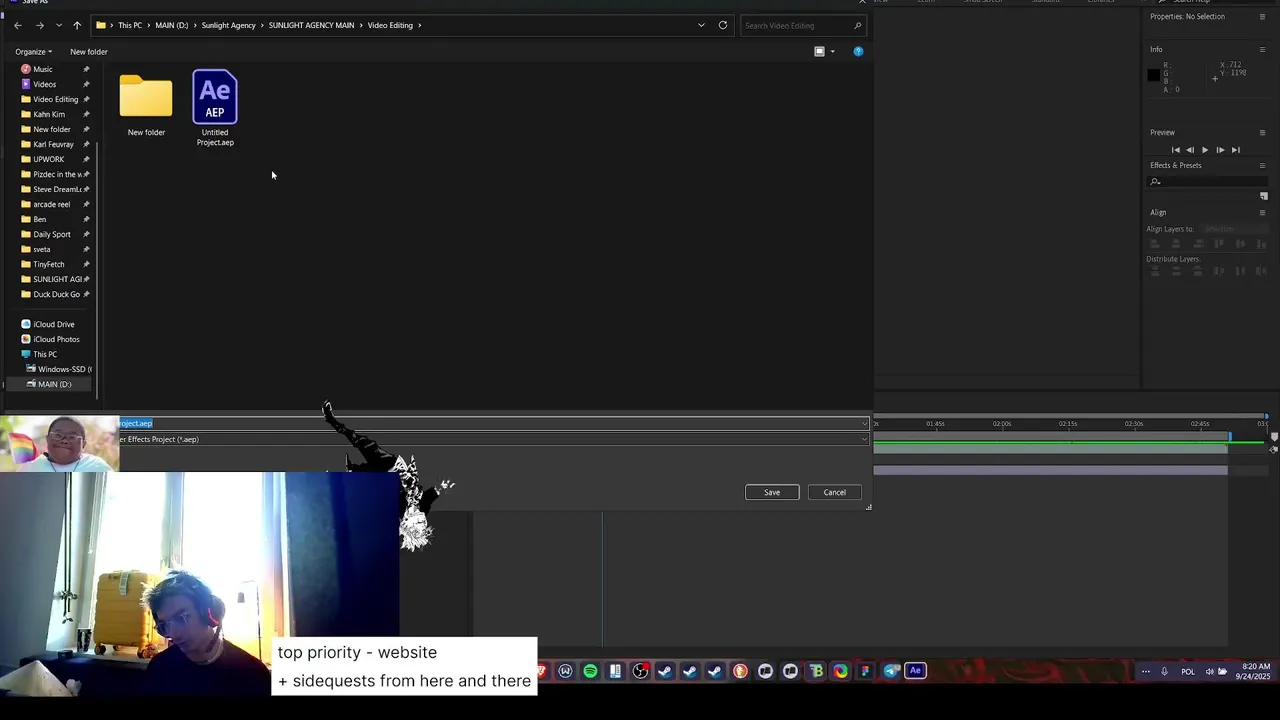Image resolution: width=1280 pixels, height=720 pixels.
Task: Select iCloud Photos in the sidebar
Action: tap(56, 339)
